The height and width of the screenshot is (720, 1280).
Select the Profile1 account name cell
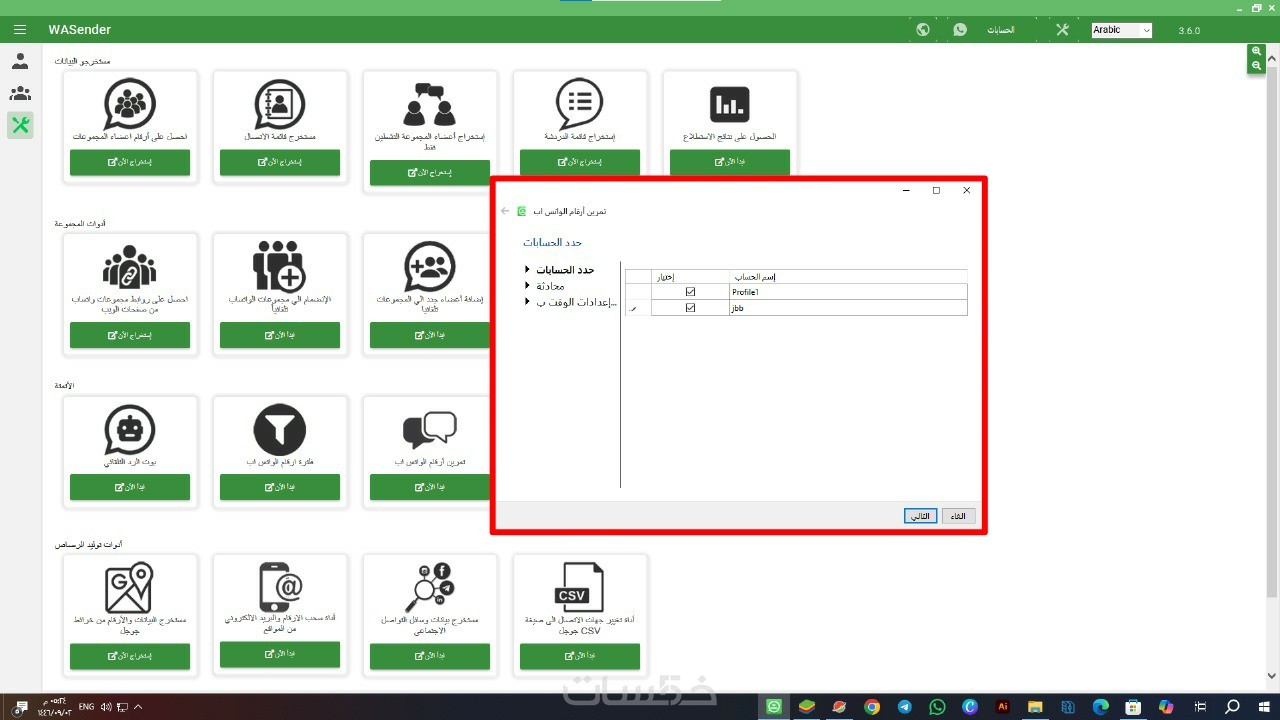tap(849, 292)
